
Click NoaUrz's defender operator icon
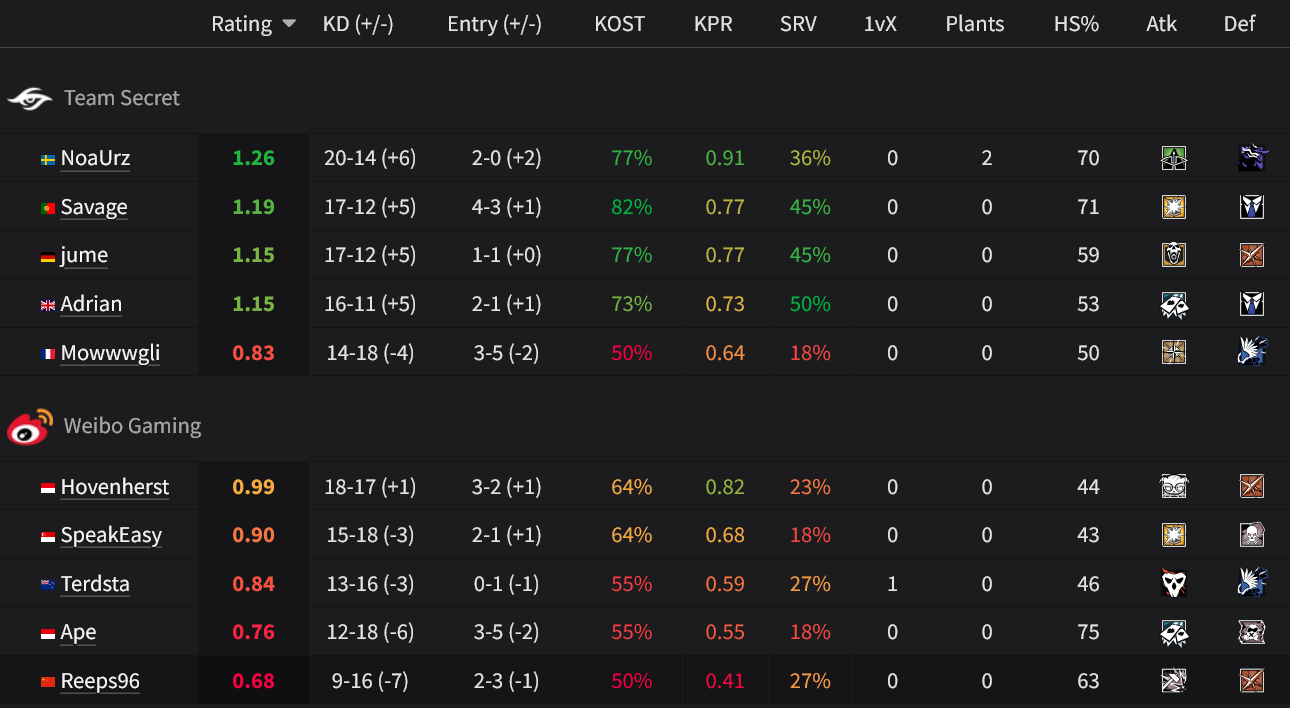click(x=1252, y=158)
